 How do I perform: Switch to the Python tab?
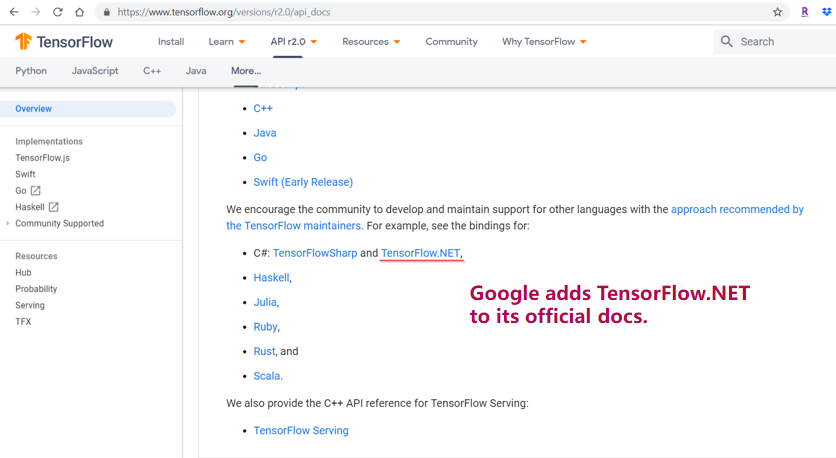[31, 71]
